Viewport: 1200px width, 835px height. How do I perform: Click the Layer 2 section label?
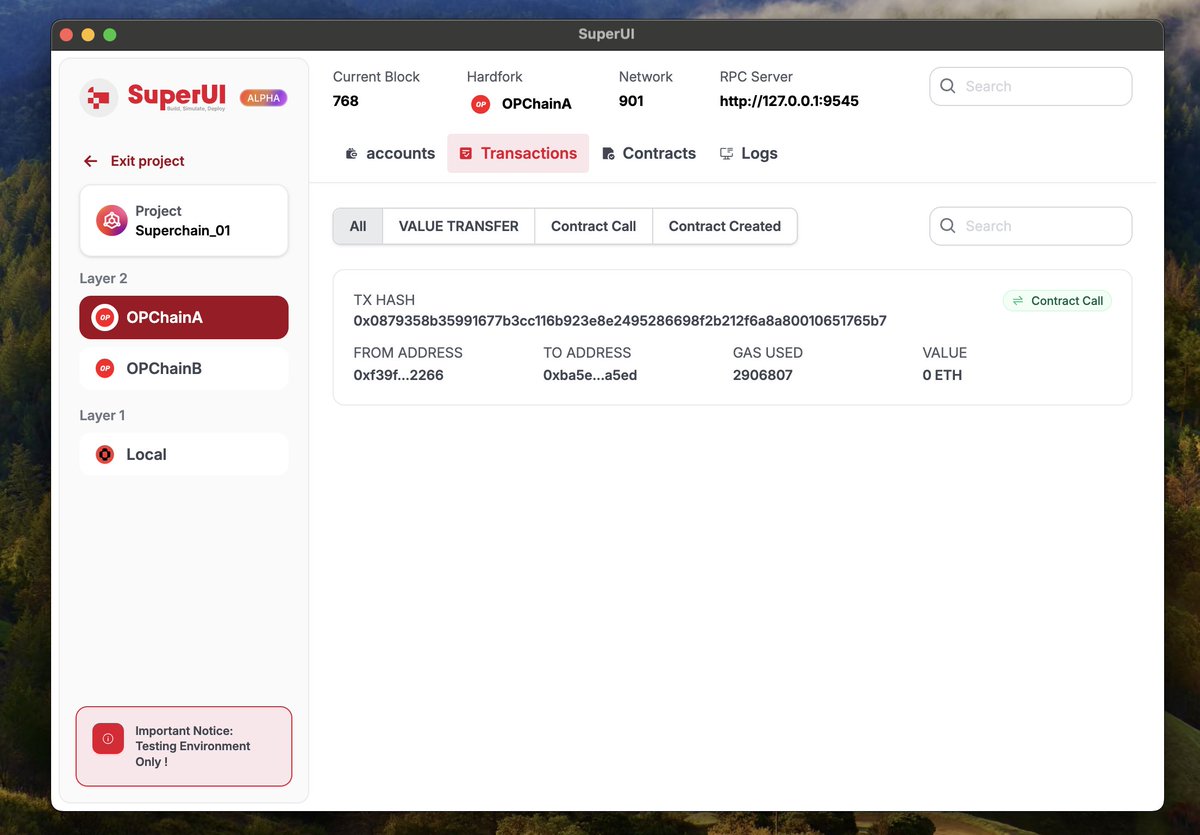tap(104, 279)
